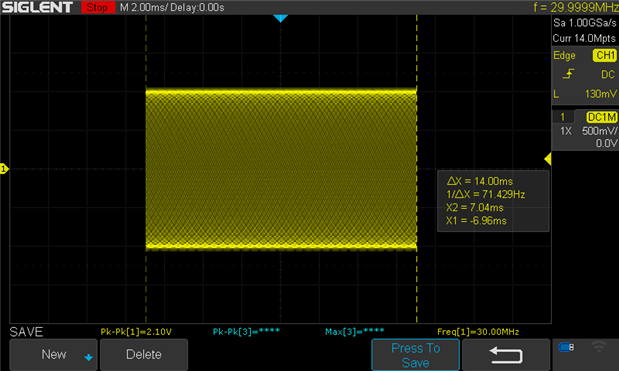Click the rising edge trigger slope icon
The width and height of the screenshot is (619, 371).
coord(568,74)
